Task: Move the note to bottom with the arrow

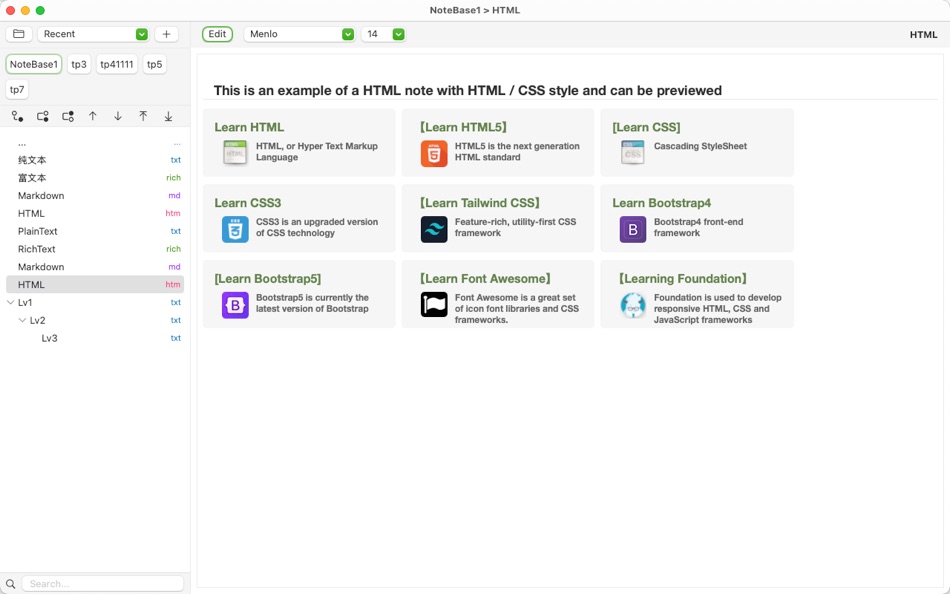Action: [168, 116]
